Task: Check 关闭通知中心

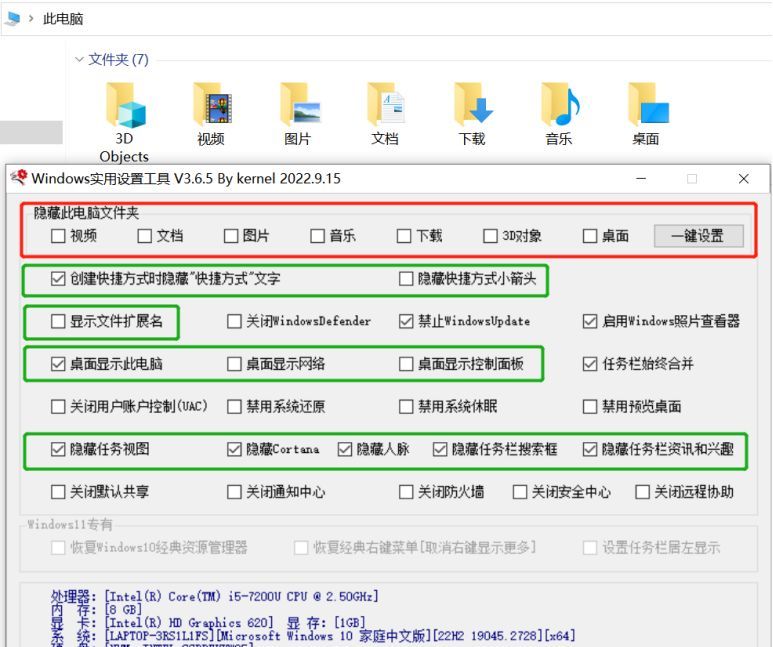Action: click(x=234, y=492)
